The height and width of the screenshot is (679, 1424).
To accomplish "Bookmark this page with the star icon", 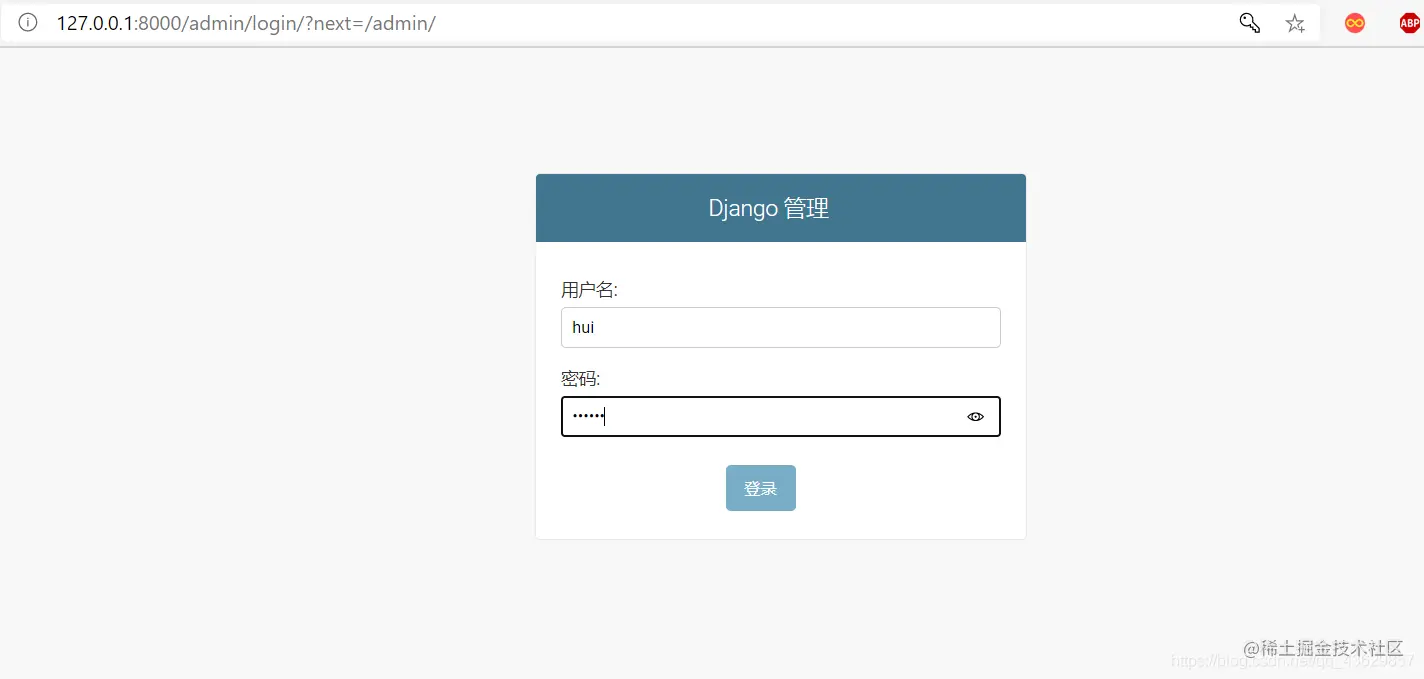I will pos(1295,23).
